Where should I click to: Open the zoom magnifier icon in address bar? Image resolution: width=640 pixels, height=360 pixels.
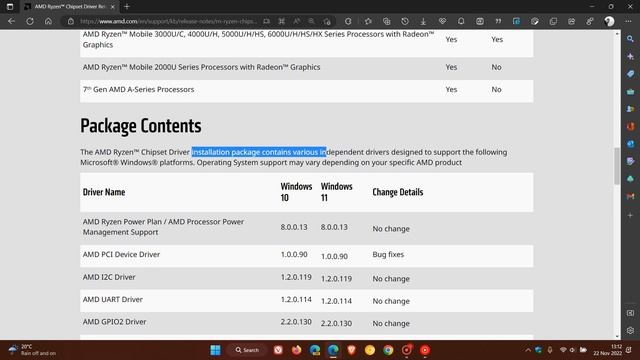[x=311, y=21]
